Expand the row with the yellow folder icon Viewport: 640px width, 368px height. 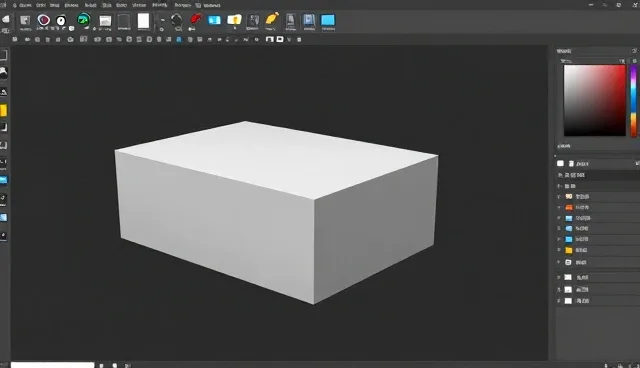[559, 250]
